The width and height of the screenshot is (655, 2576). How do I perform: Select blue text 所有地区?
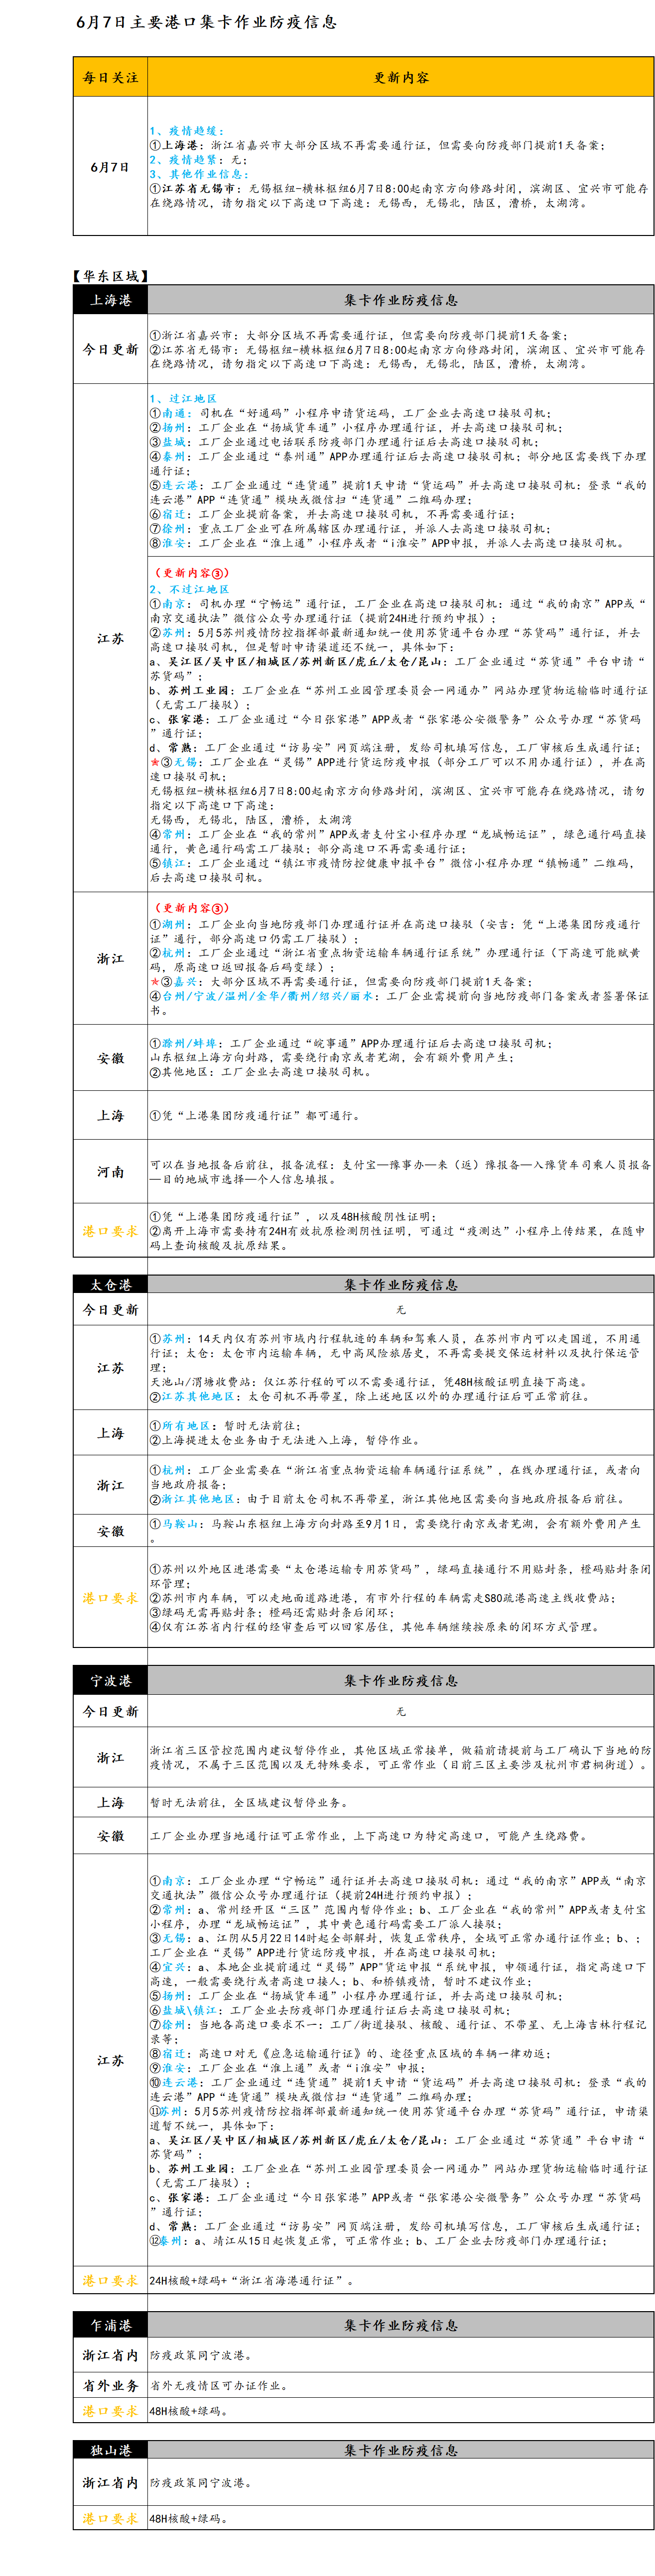point(186,1426)
